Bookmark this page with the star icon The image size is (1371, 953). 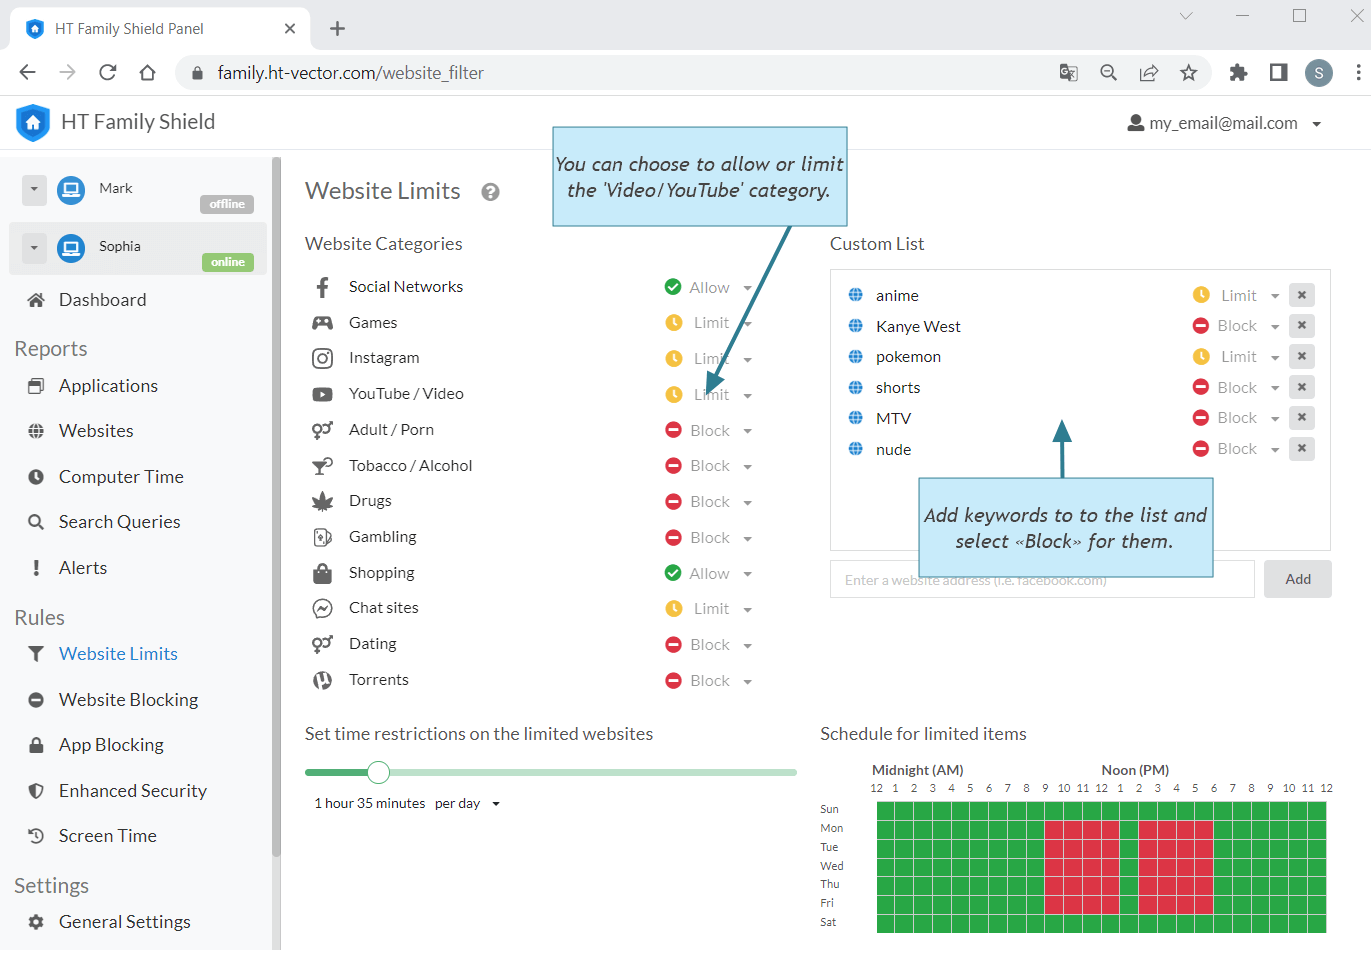[1188, 72]
